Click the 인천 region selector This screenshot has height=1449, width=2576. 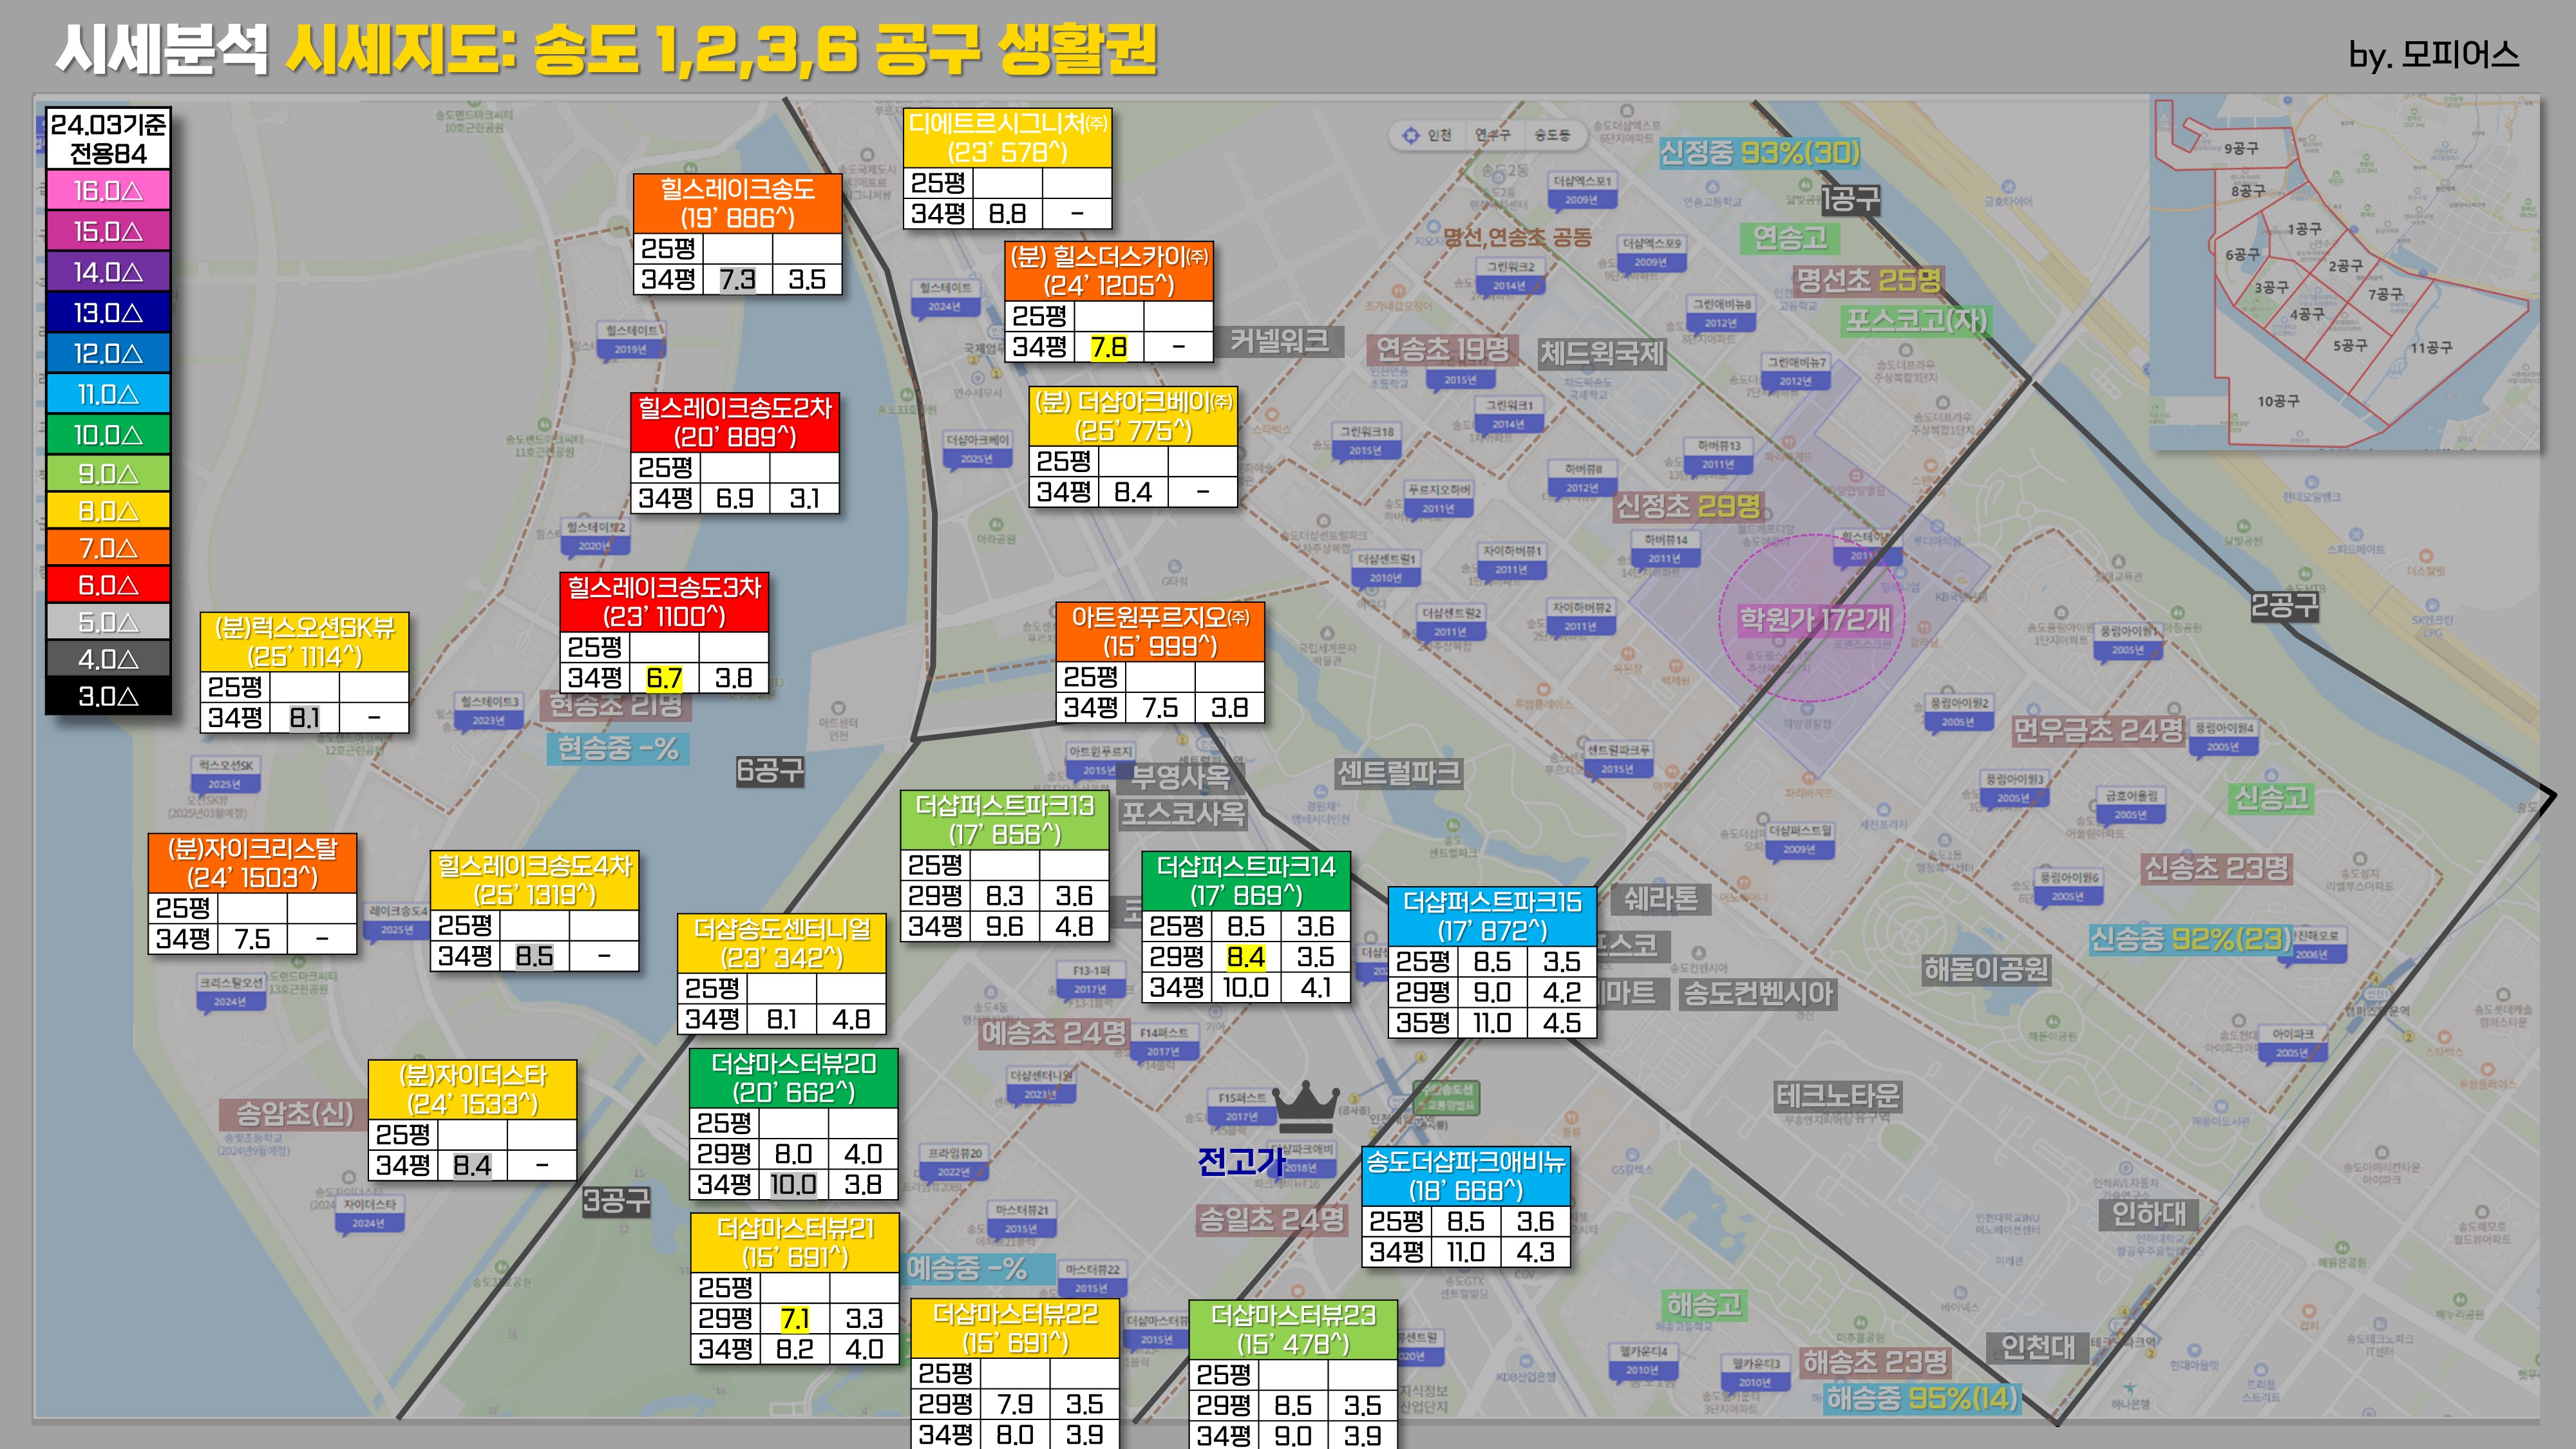[1439, 135]
